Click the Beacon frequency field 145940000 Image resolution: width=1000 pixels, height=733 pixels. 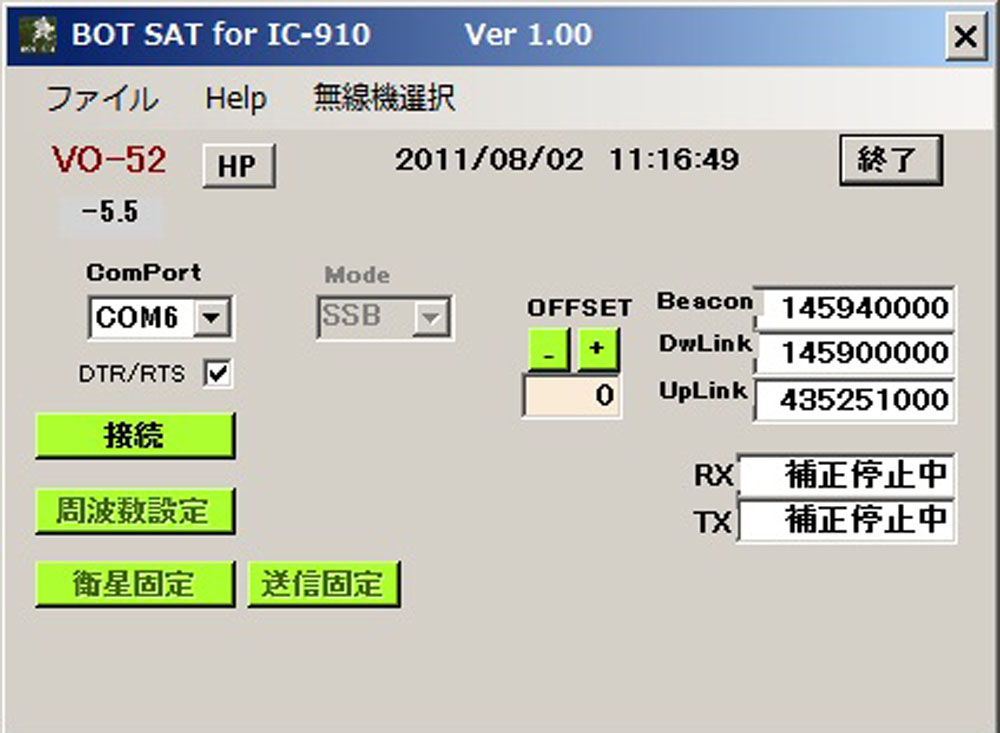coord(855,307)
